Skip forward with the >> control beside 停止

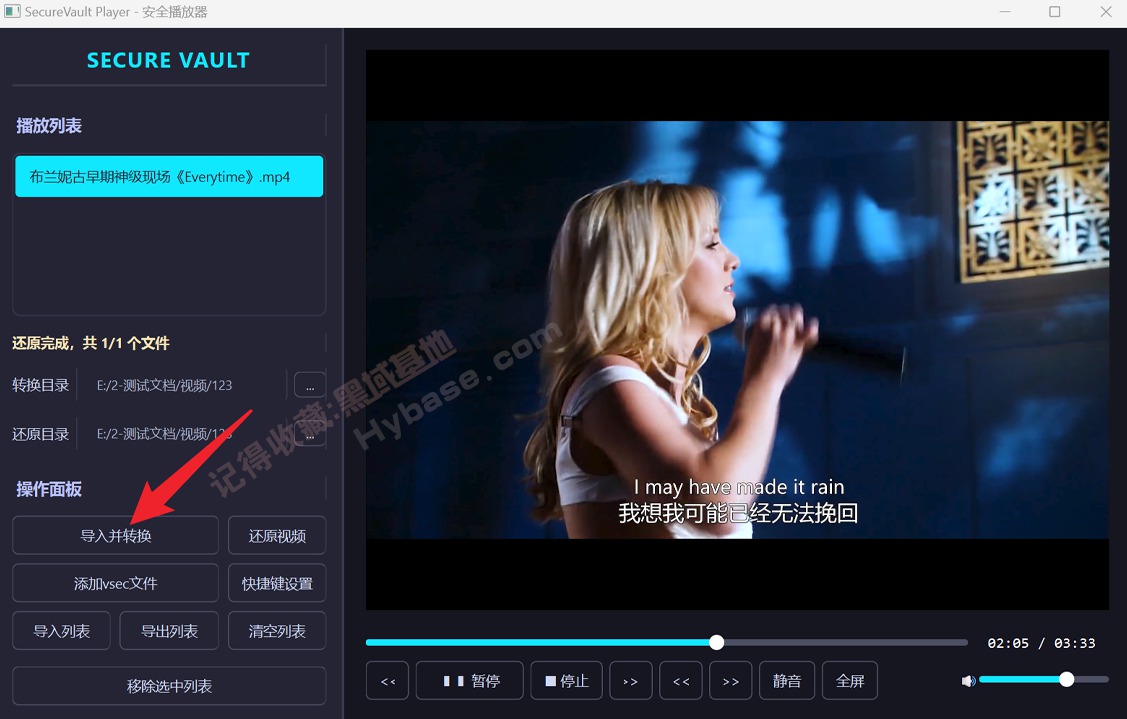(x=630, y=680)
